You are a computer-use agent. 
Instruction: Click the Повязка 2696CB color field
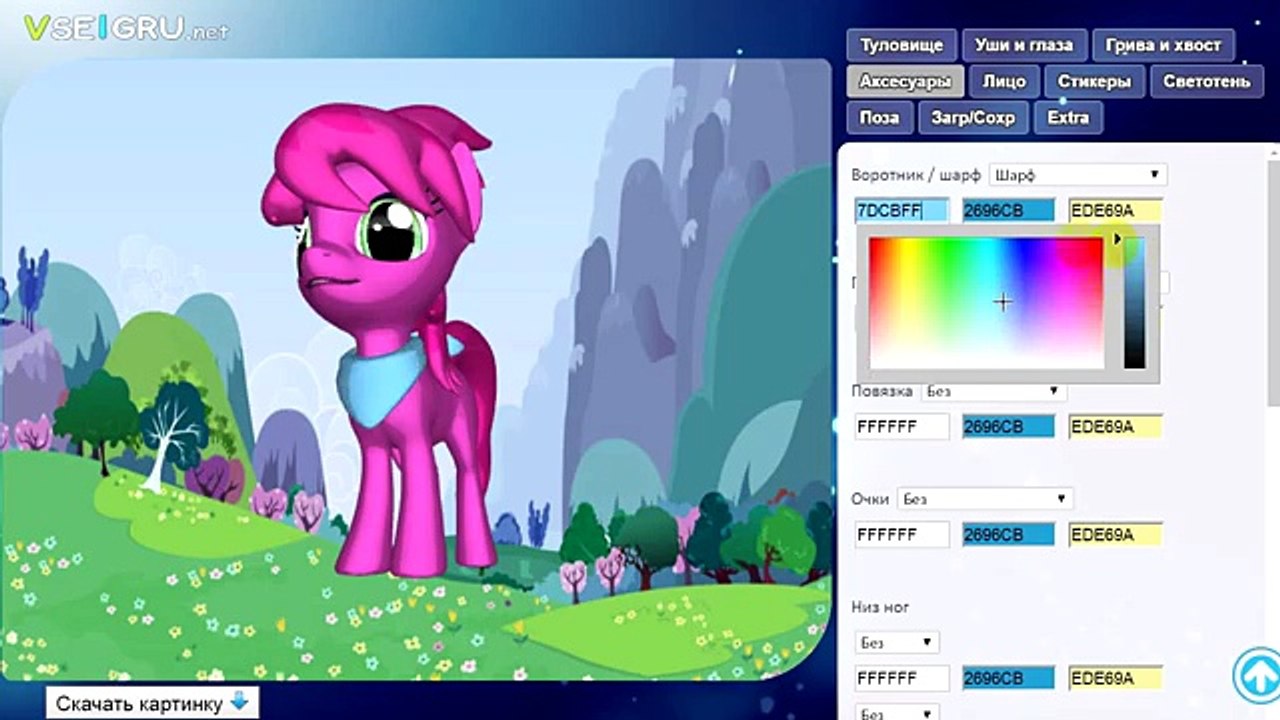click(x=1008, y=427)
